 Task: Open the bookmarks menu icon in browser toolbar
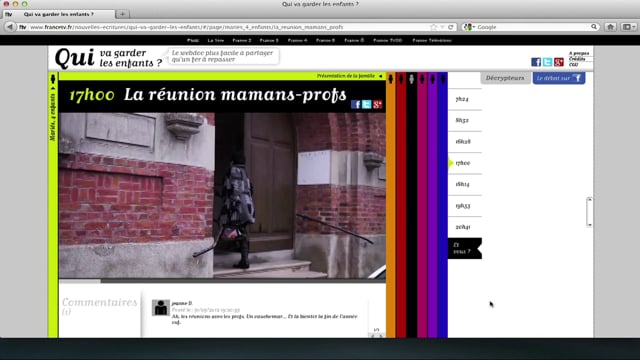pyautogui.click(x=629, y=27)
